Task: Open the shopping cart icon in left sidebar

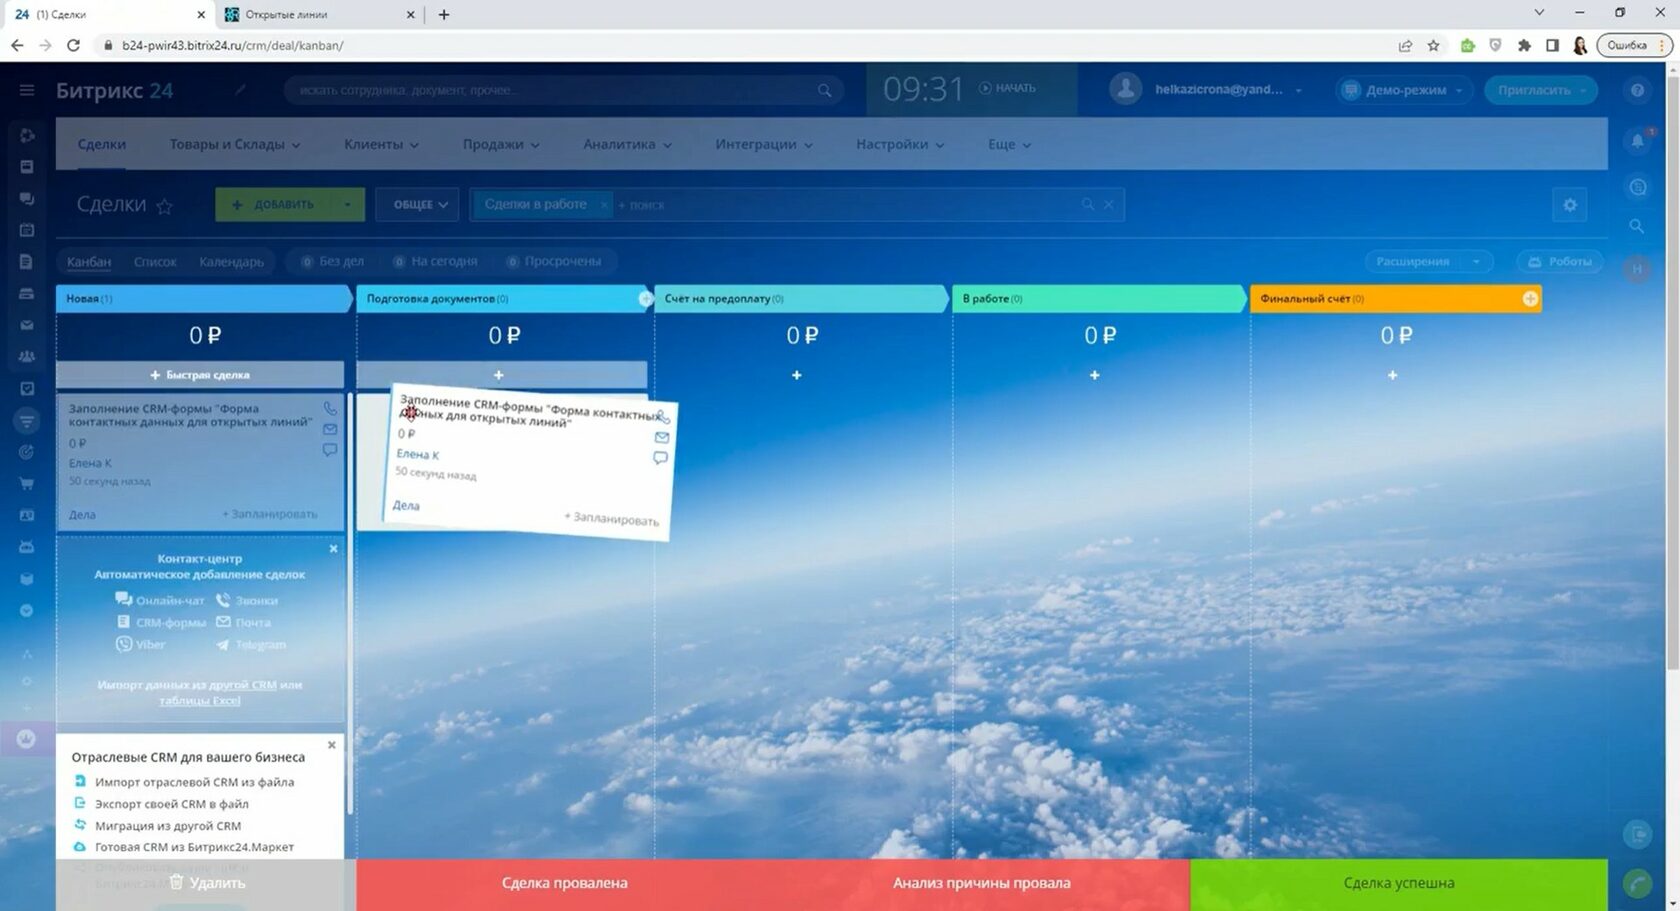Action: [x=27, y=484]
